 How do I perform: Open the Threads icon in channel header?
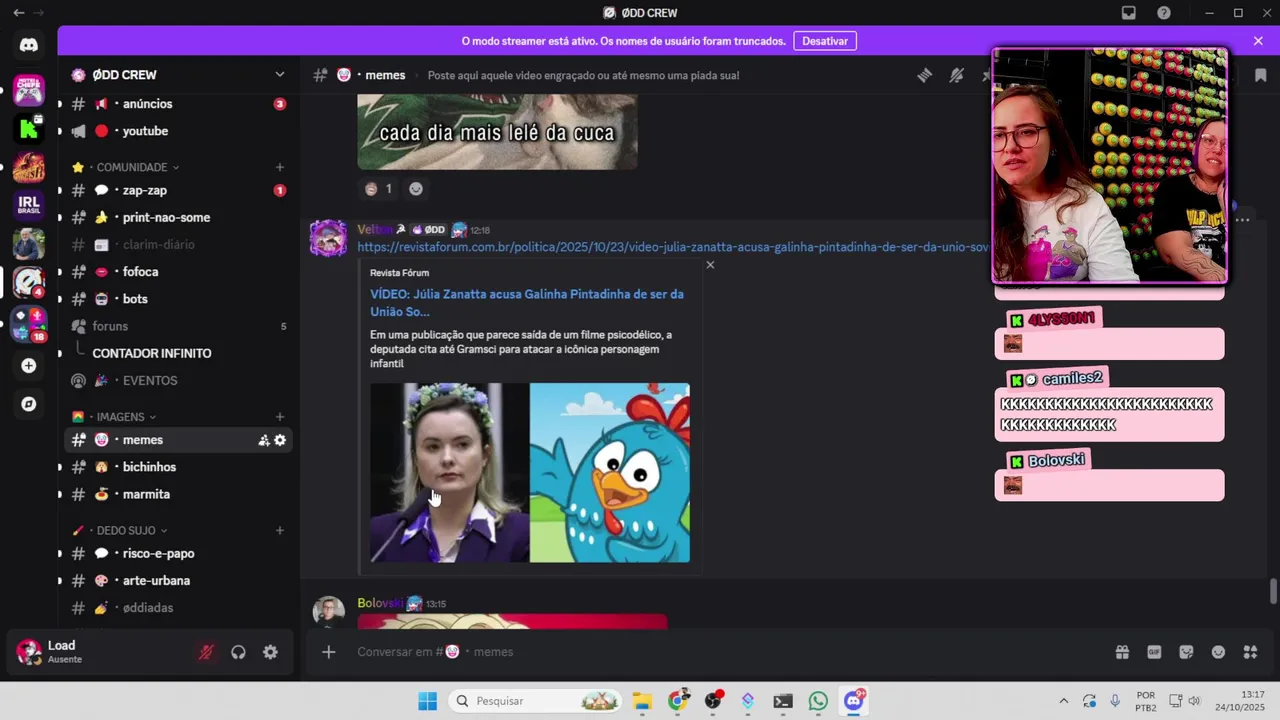[x=925, y=75]
